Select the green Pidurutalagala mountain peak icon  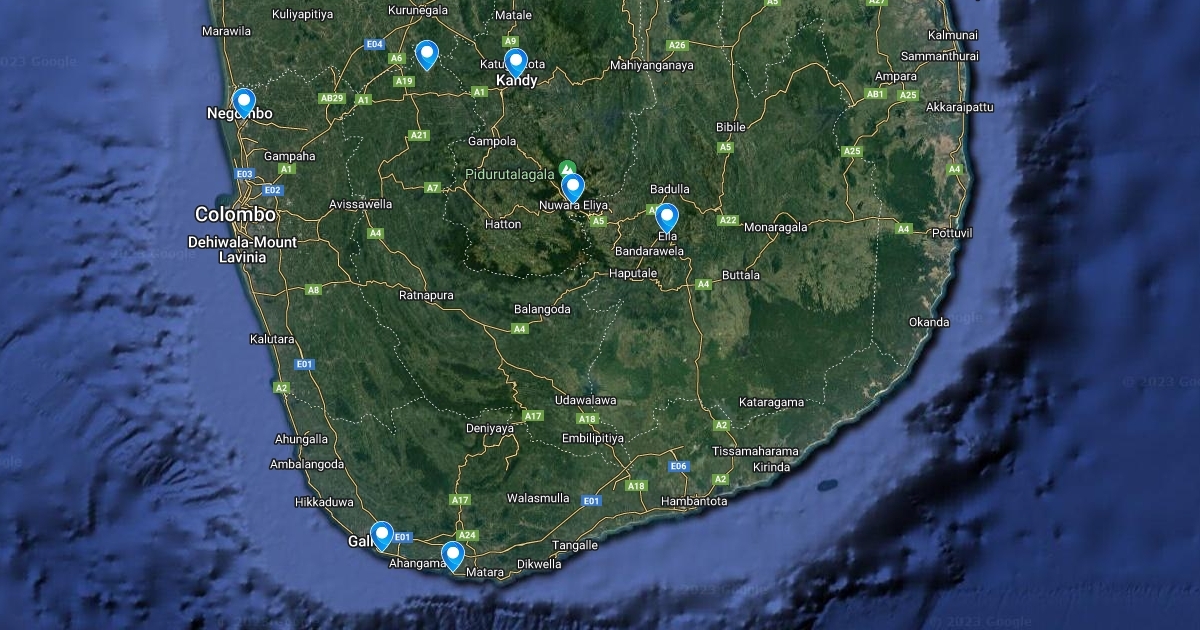(x=567, y=167)
